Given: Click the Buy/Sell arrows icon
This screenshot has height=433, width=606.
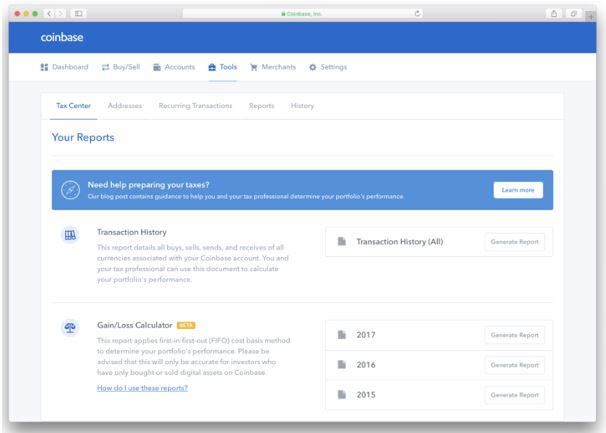Looking at the screenshot, I should tap(105, 67).
